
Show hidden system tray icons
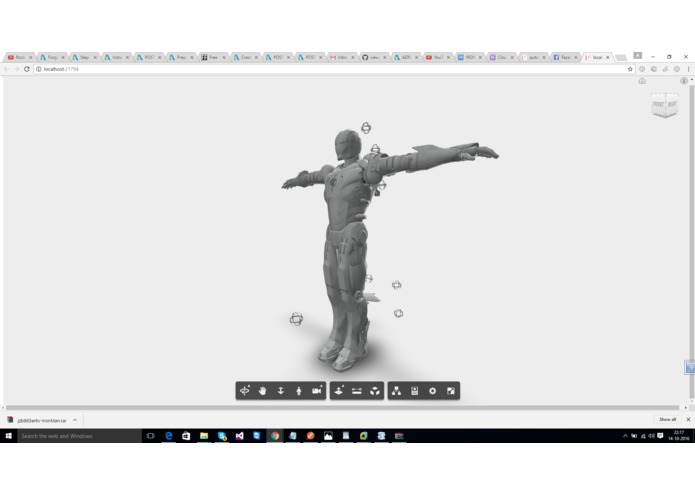tap(625, 436)
